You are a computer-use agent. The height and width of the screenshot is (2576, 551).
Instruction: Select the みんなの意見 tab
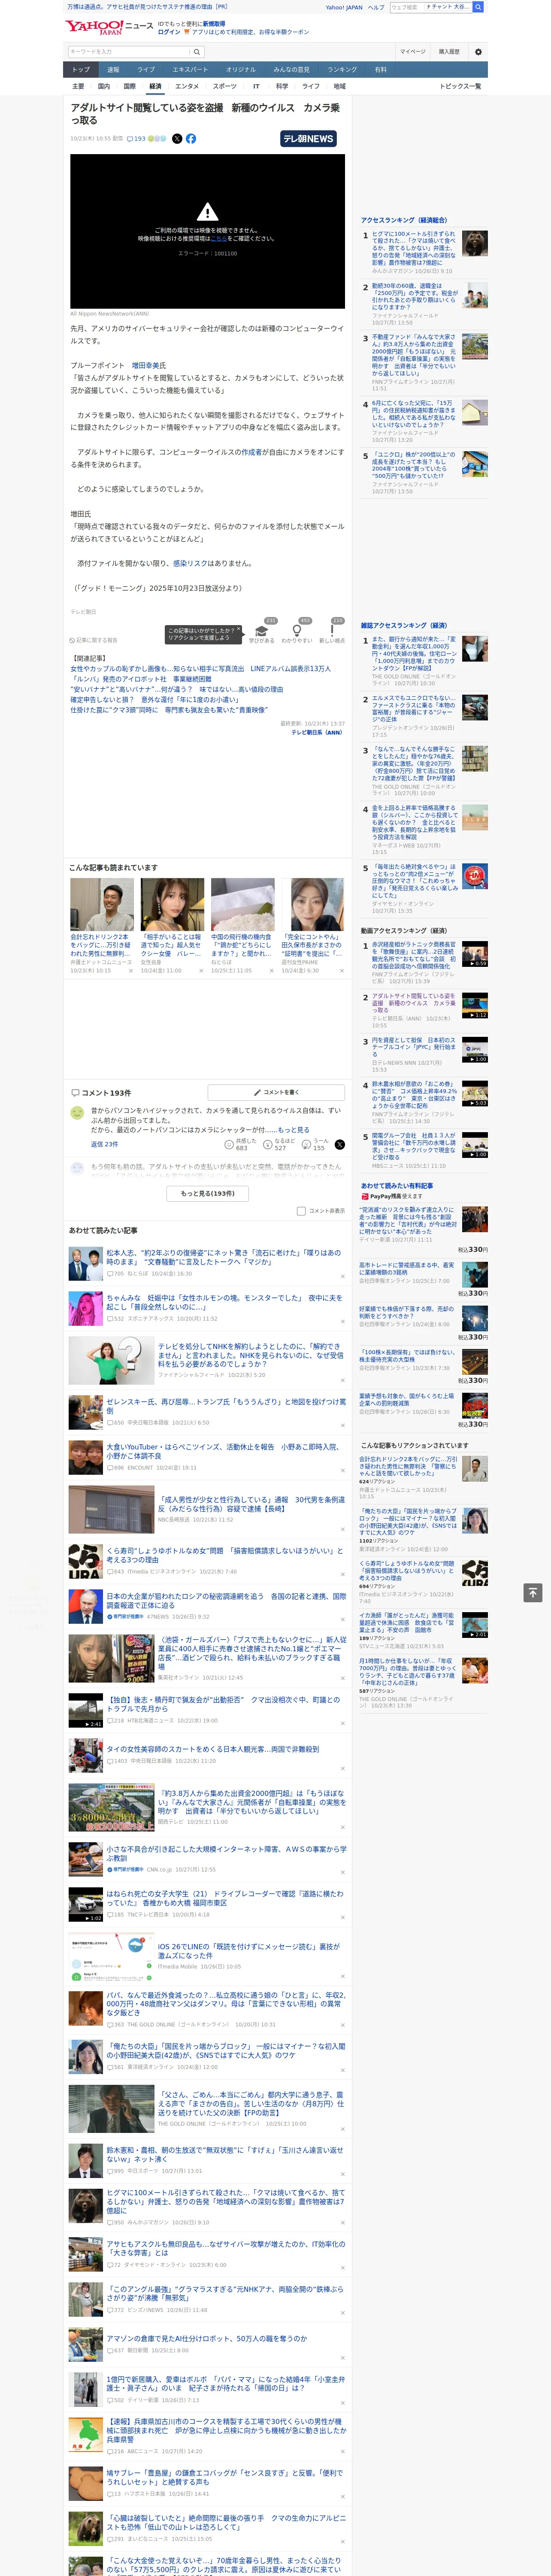pyautogui.click(x=291, y=70)
